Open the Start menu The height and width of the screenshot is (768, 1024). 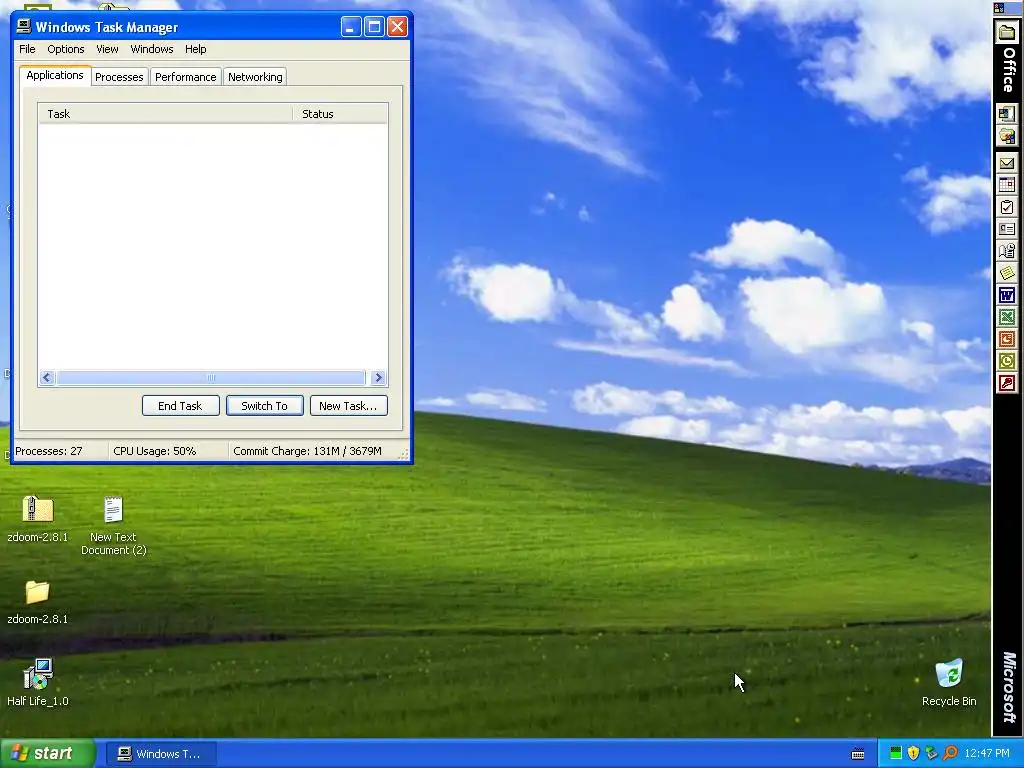click(x=47, y=754)
